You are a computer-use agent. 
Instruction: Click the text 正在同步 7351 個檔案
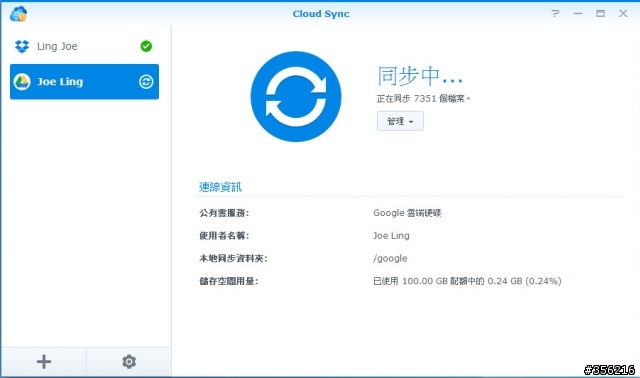point(423,98)
